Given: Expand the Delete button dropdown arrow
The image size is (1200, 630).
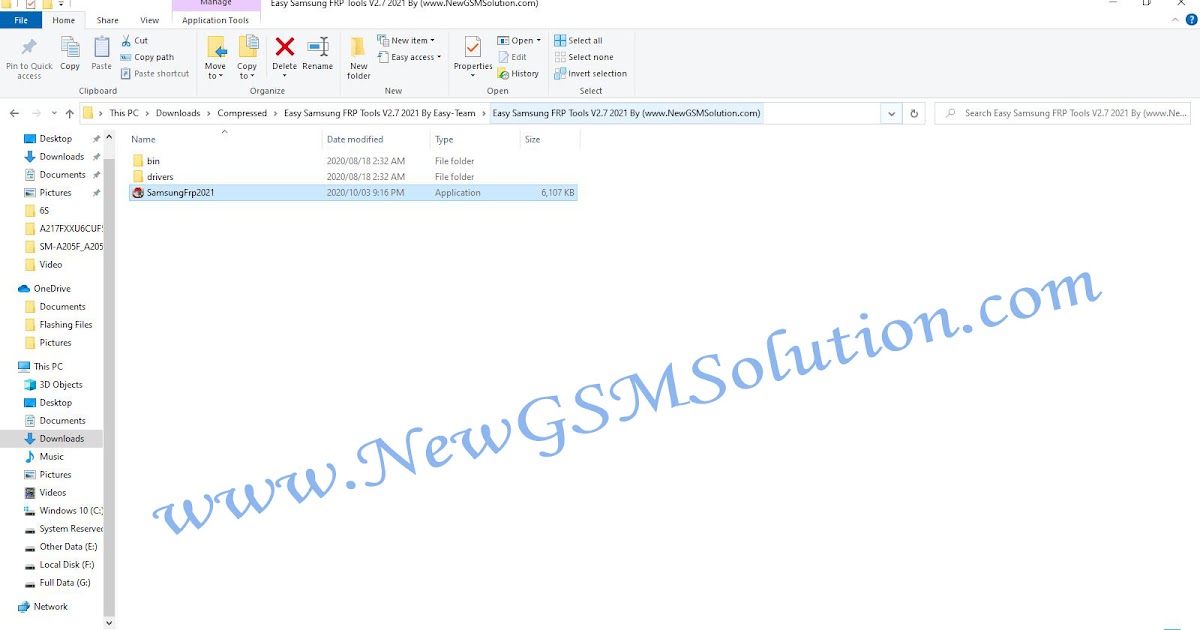Looking at the screenshot, I should [x=285, y=76].
